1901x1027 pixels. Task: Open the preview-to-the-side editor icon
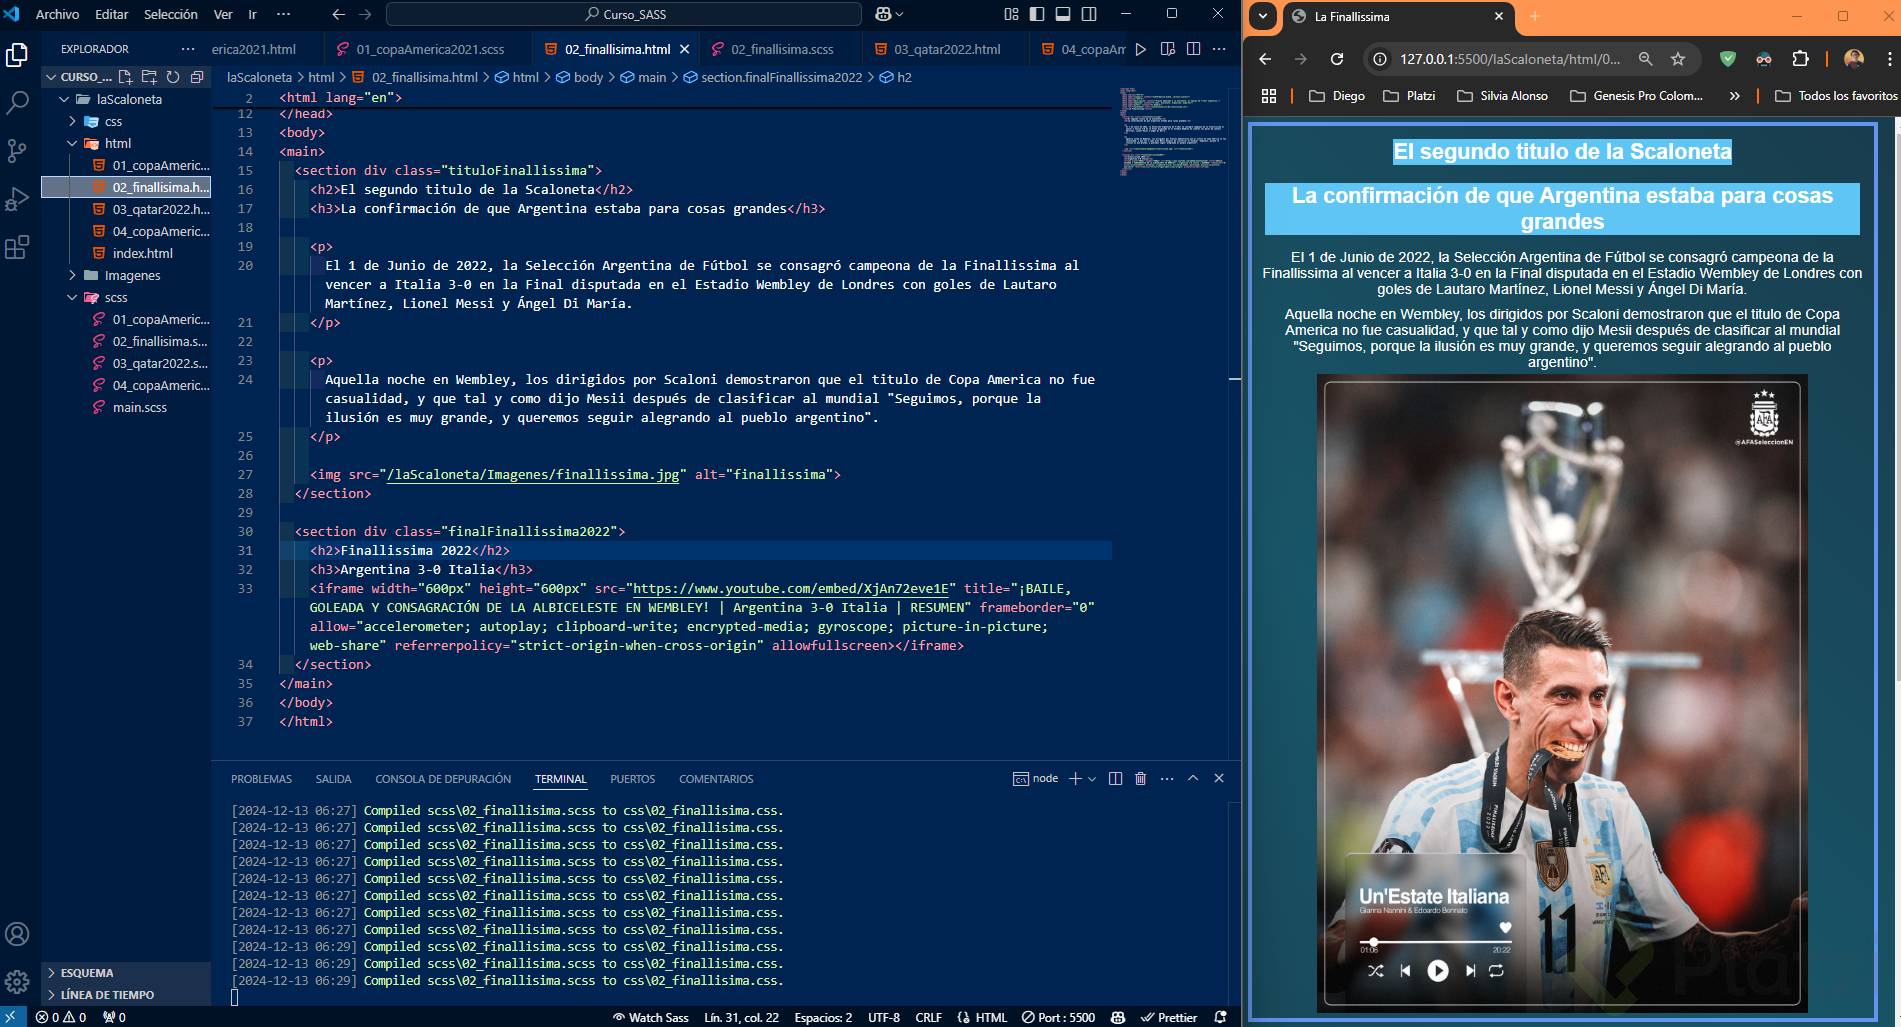(1167, 49)
